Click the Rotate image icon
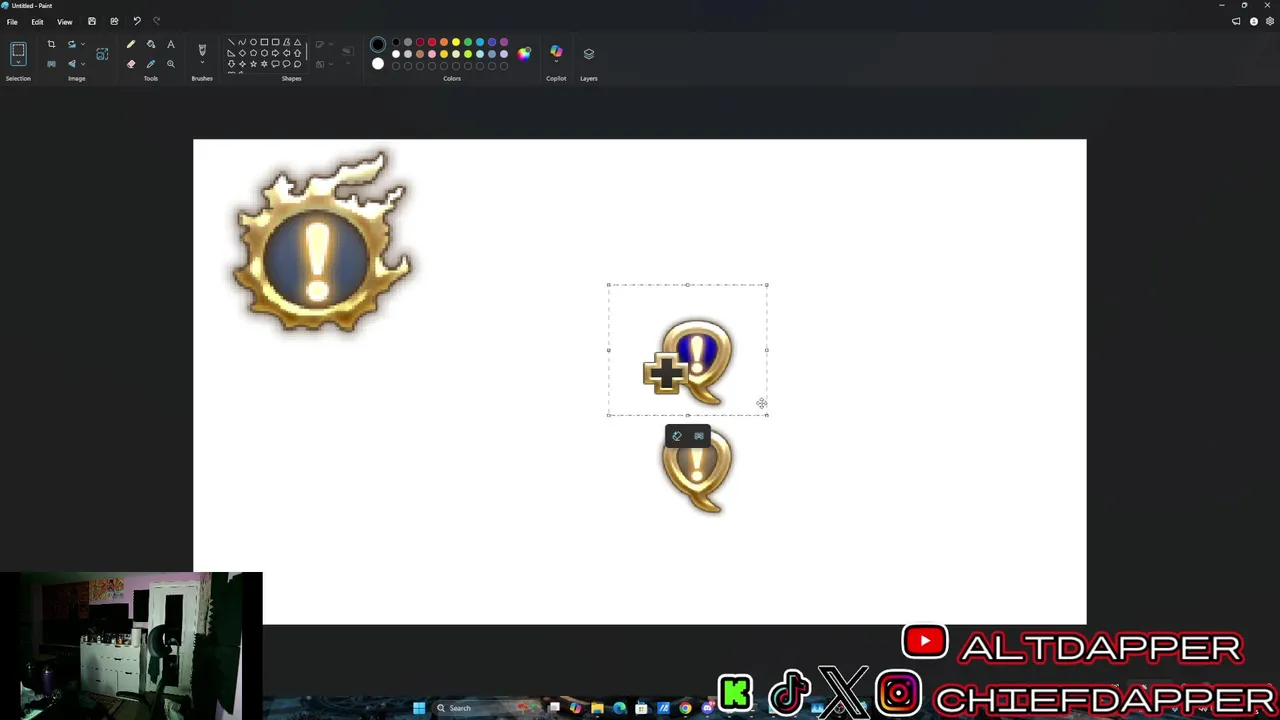1280x720 pixels. (72, 44)
